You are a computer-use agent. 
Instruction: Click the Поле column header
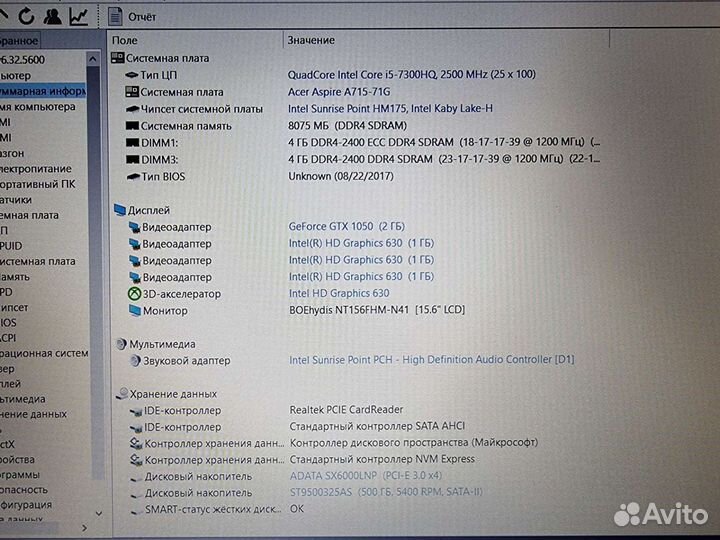(x=124, y=40)
